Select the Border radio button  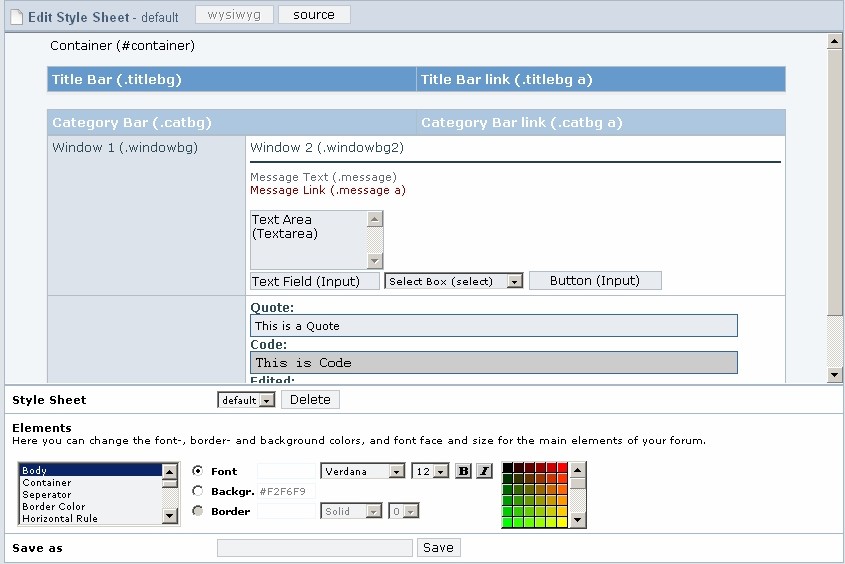point(197,511)
